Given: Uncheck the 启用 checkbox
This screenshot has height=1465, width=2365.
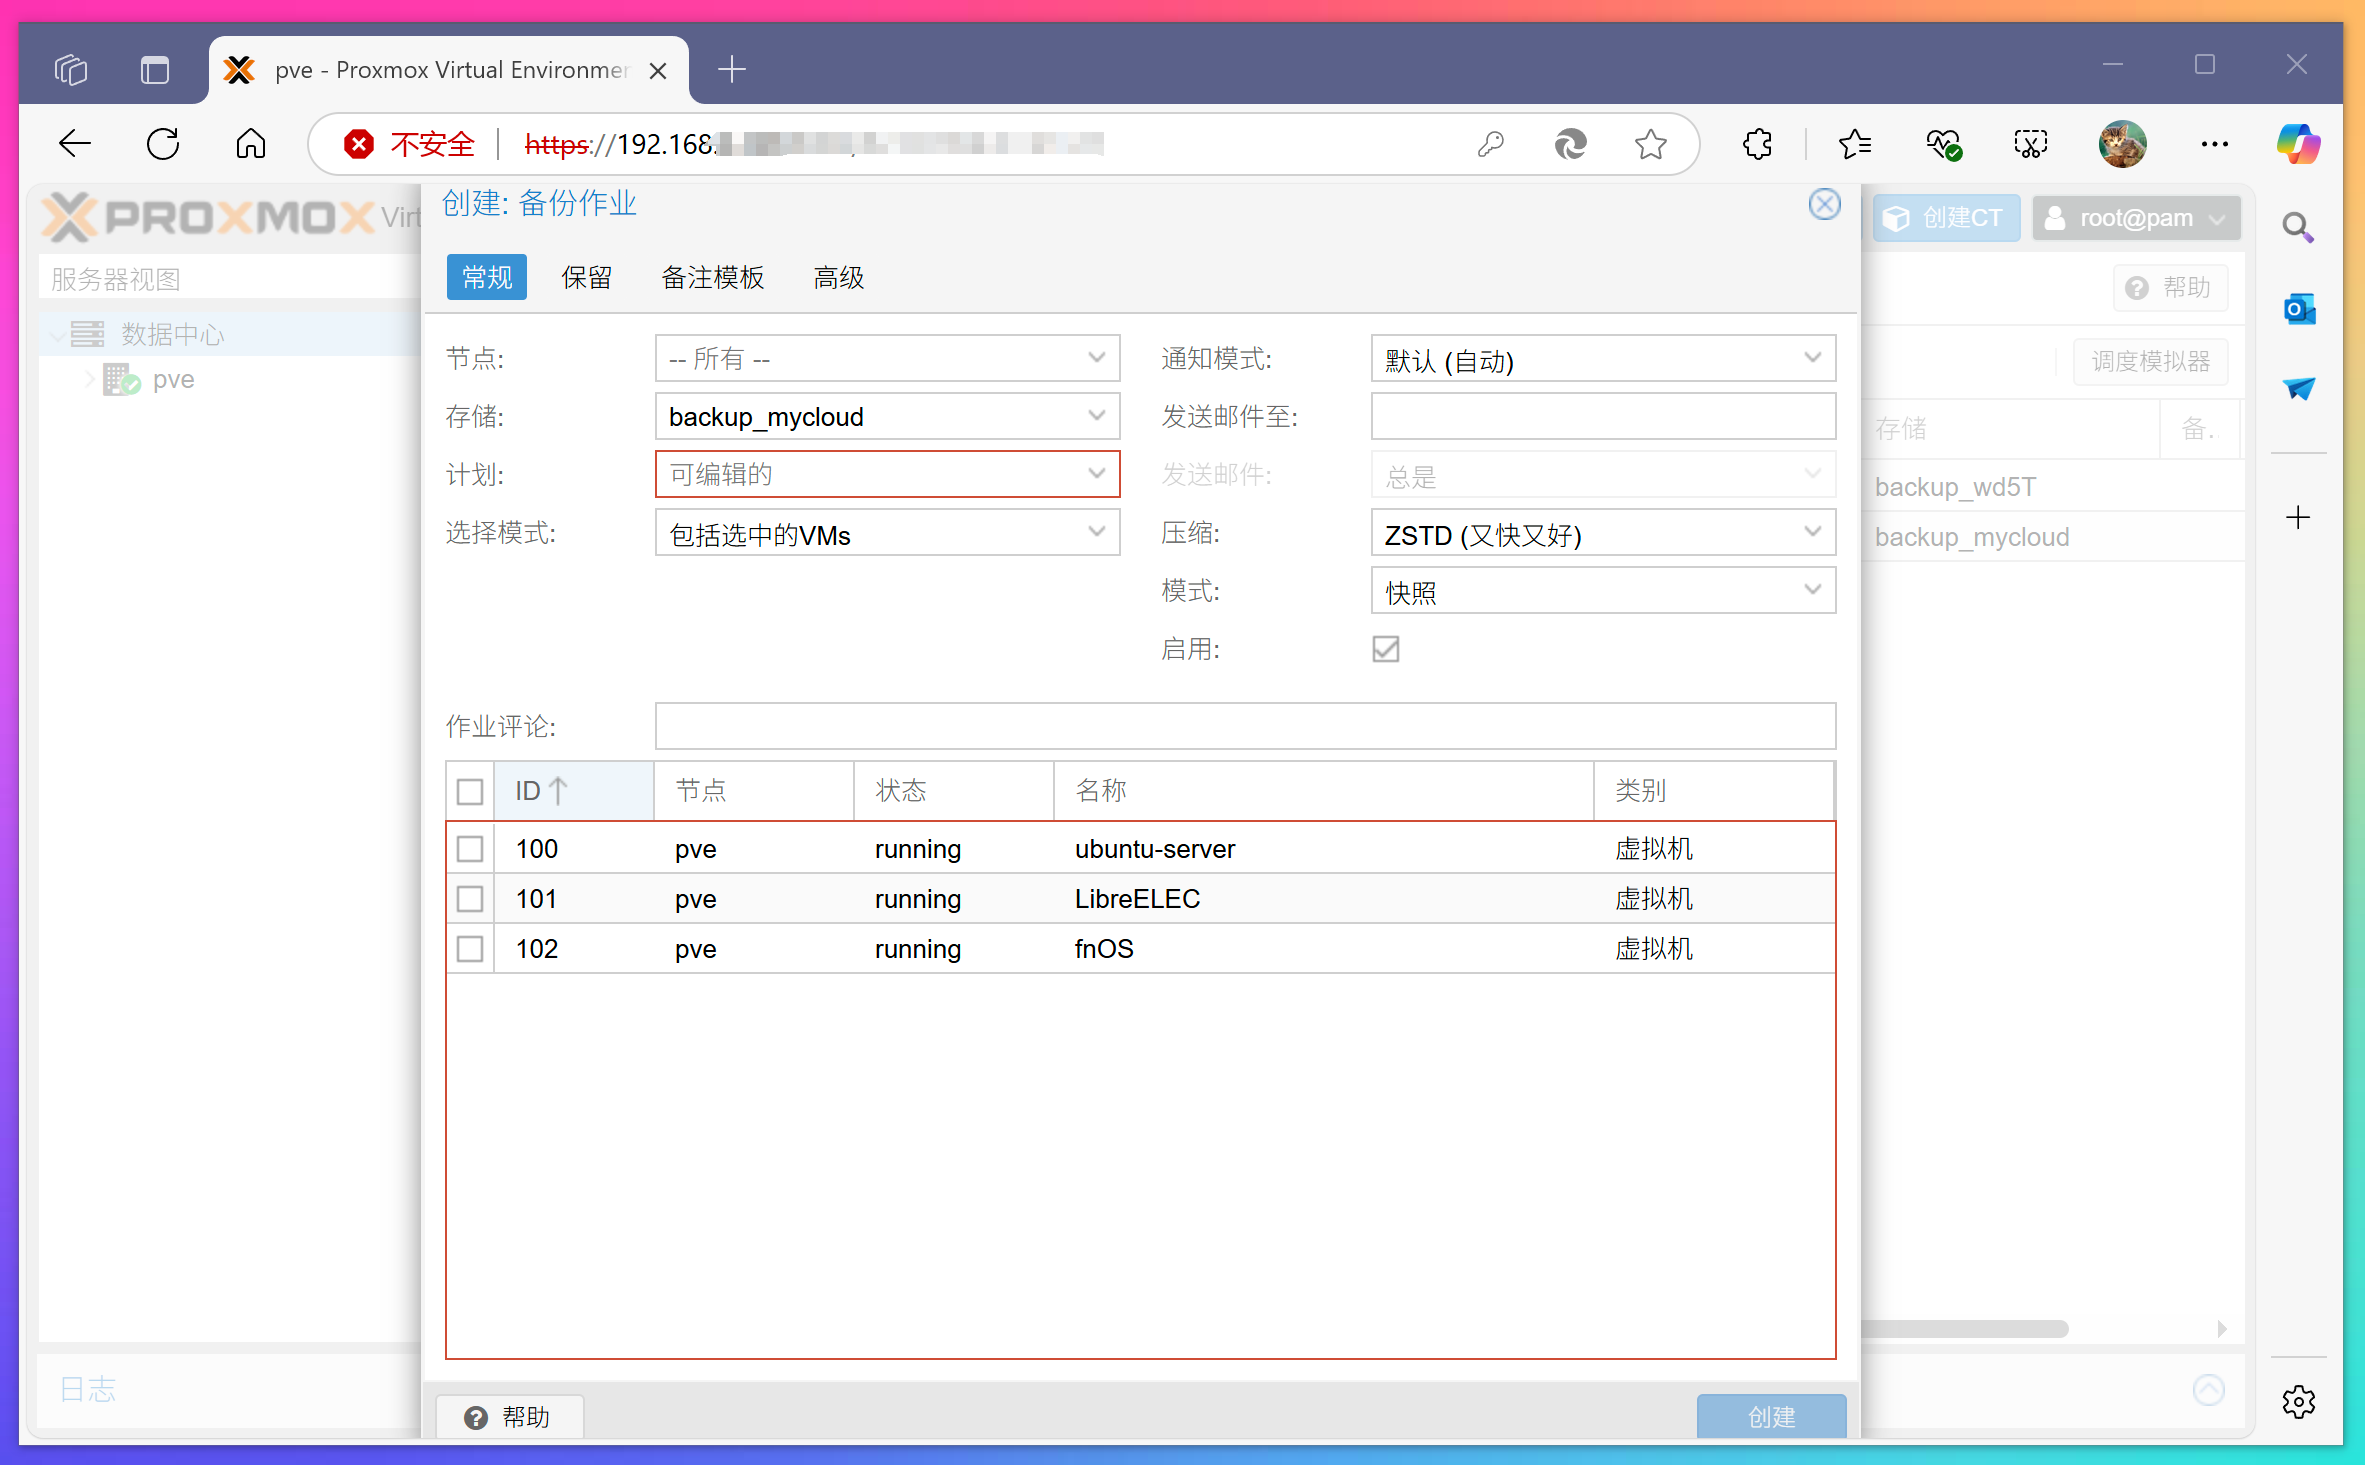Looking at the screenshot, I should coord(1385,649).
